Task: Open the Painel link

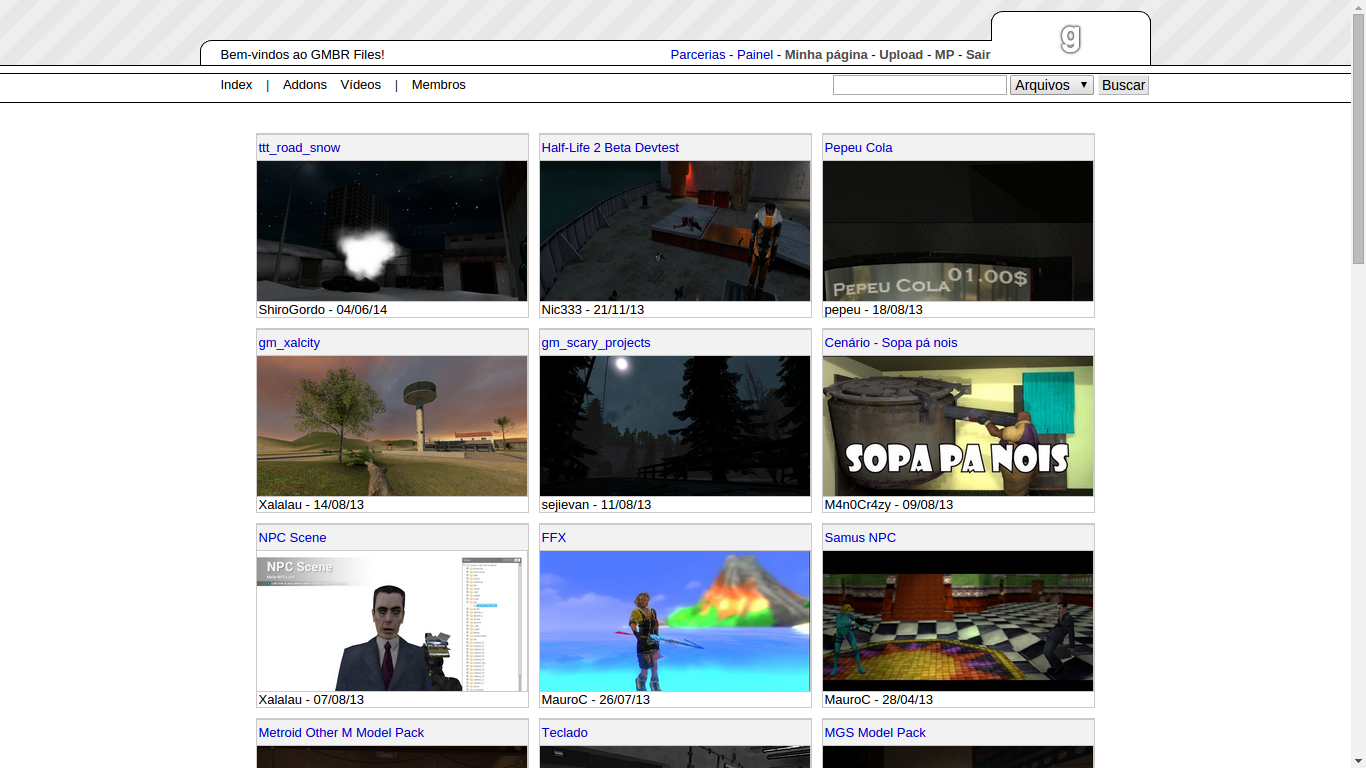Action: click(754, 55)
